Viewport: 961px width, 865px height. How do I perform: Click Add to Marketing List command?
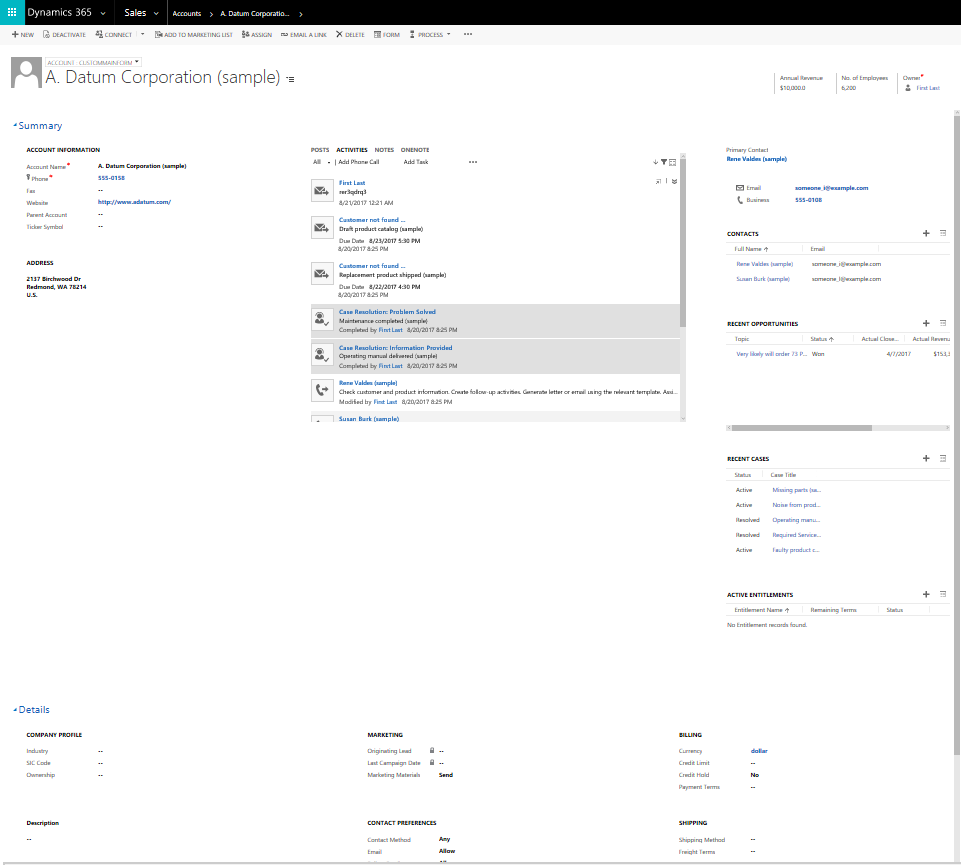coord(194,34)
